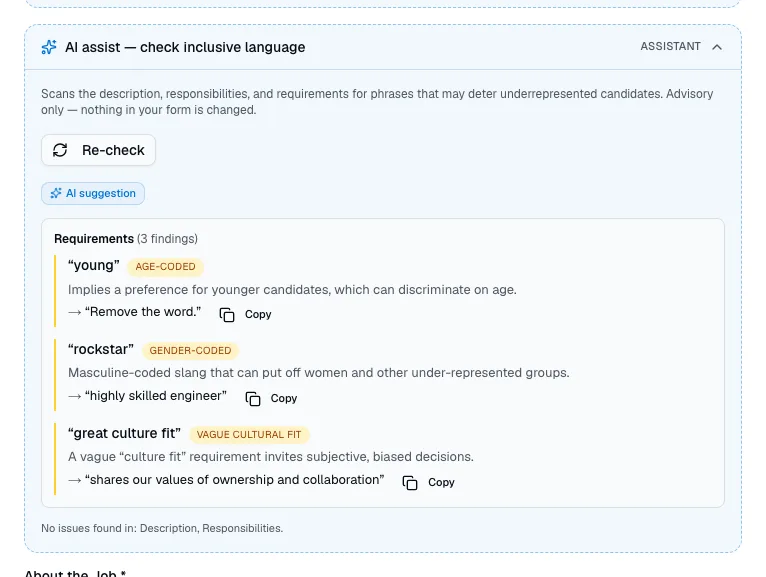Click the sparkle icon in AI suggestion badge
The width and height of the screenshot is (766, 577).
coord(56,193)
